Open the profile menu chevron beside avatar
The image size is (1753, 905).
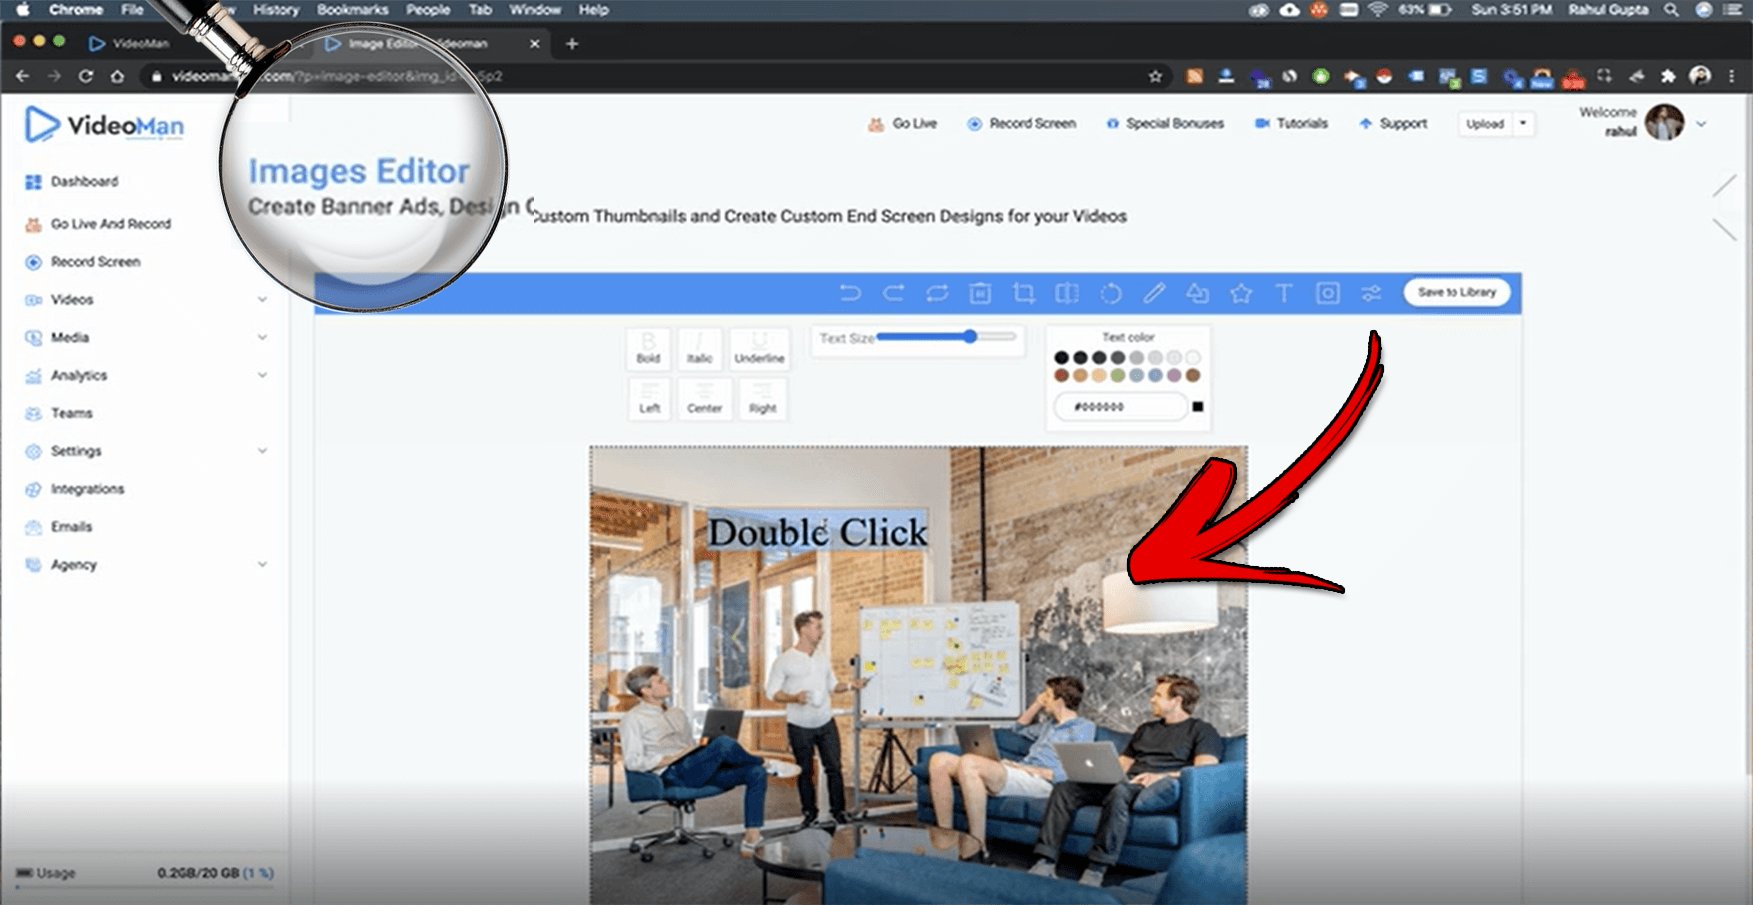1701,124
